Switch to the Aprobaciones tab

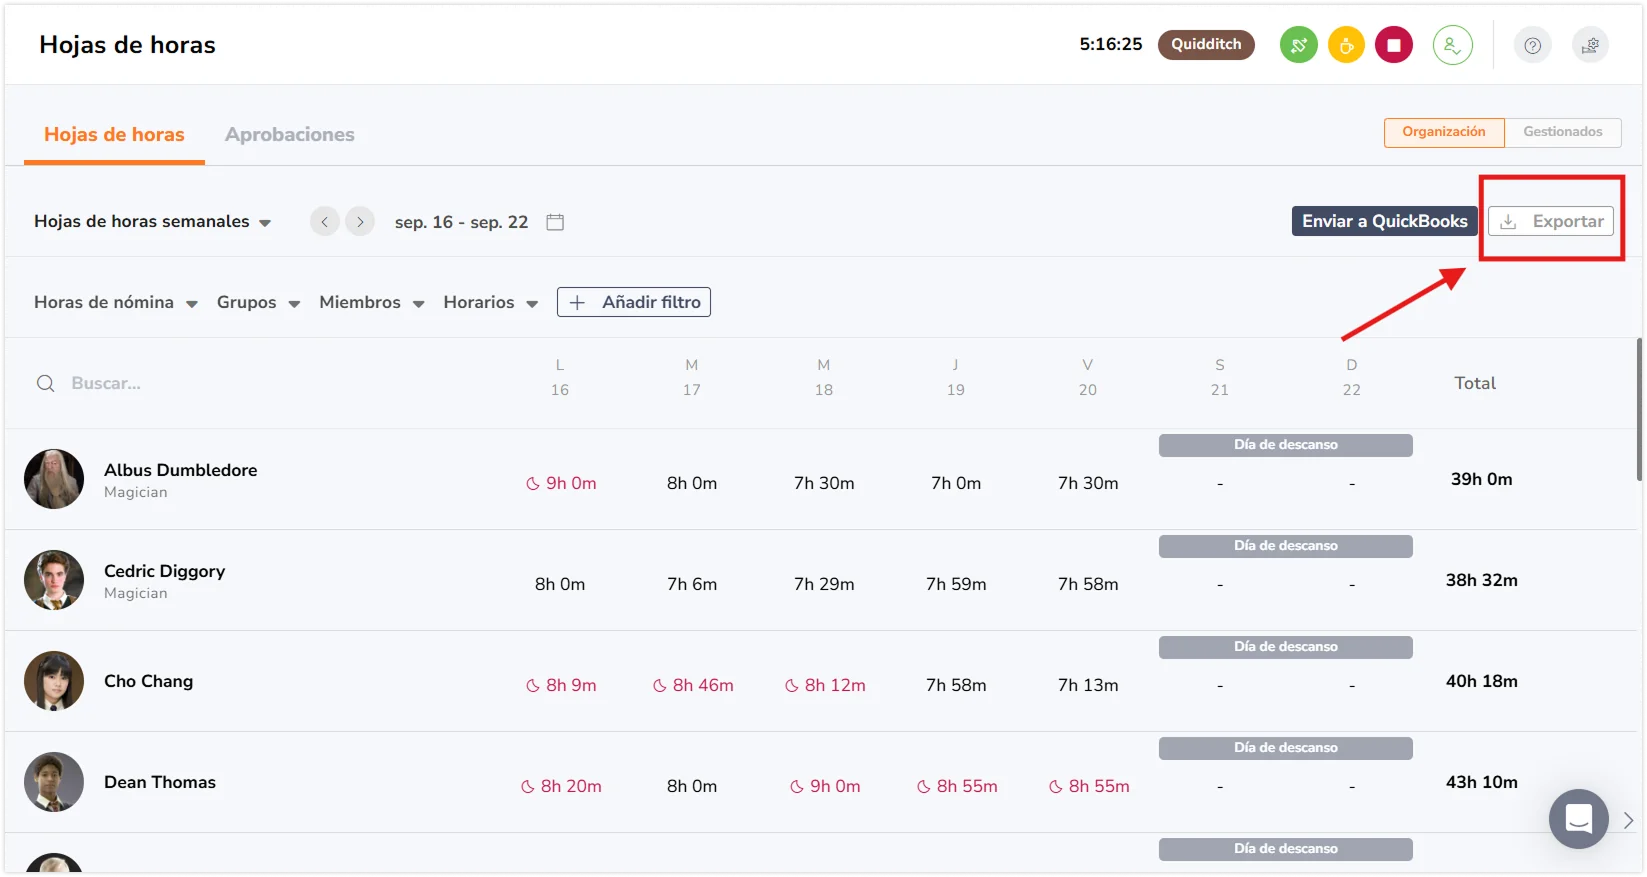point(289,134)
